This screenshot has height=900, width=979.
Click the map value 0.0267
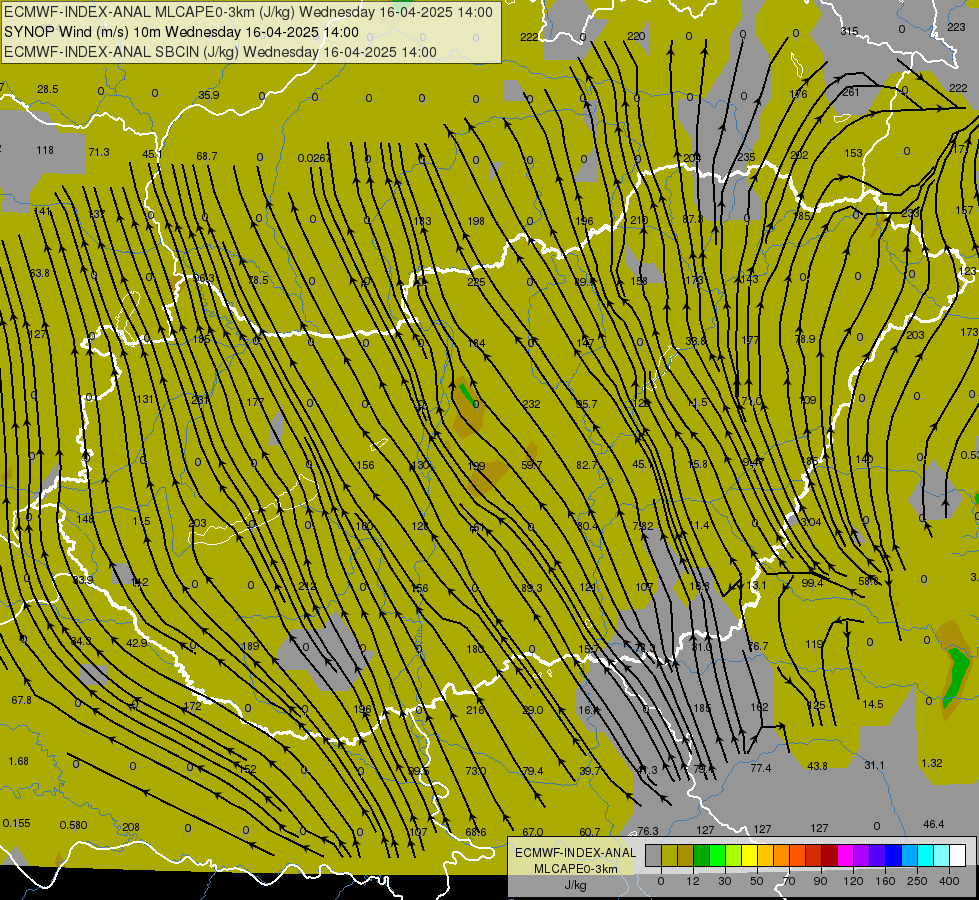314,159
